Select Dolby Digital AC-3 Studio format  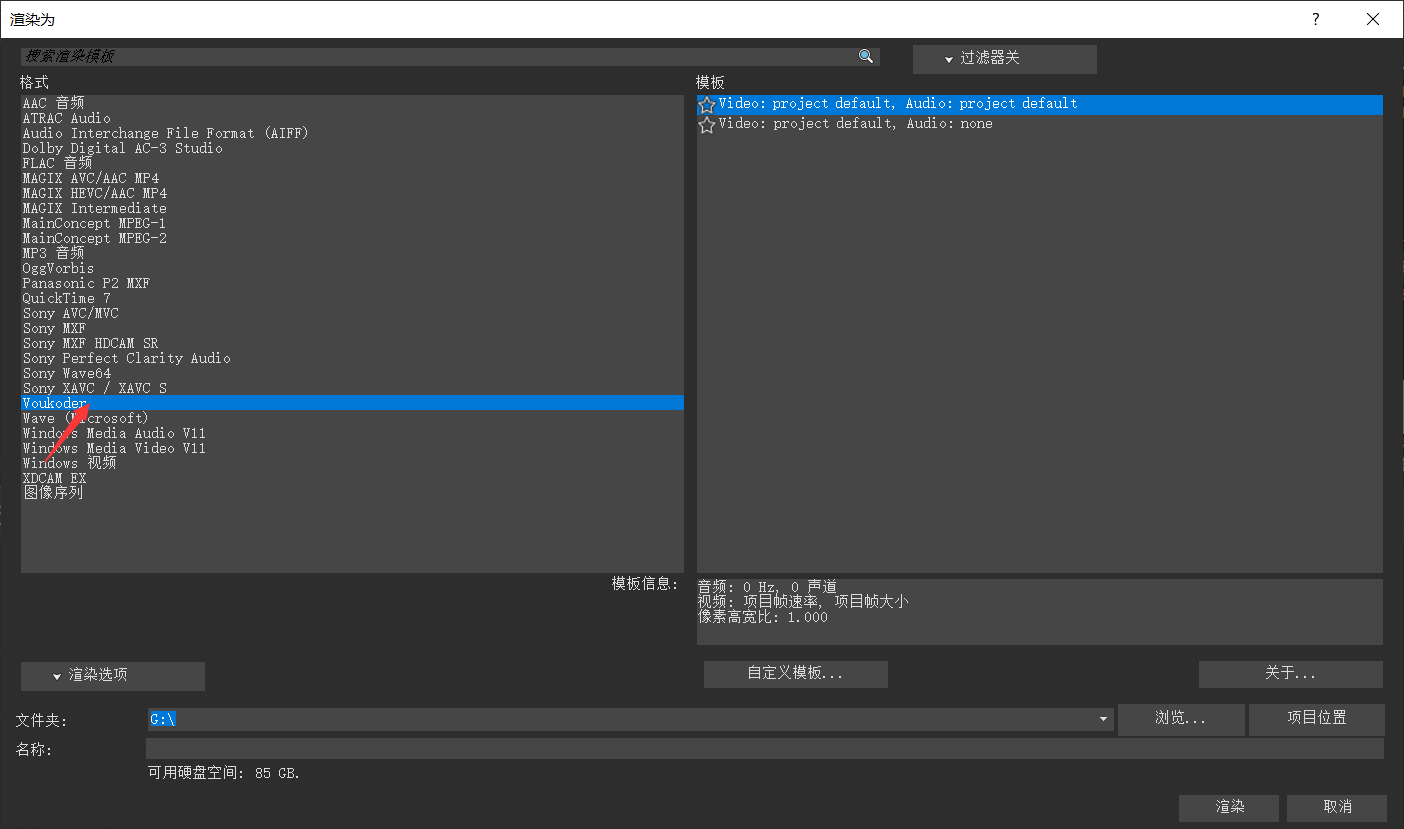pos(352,148)
